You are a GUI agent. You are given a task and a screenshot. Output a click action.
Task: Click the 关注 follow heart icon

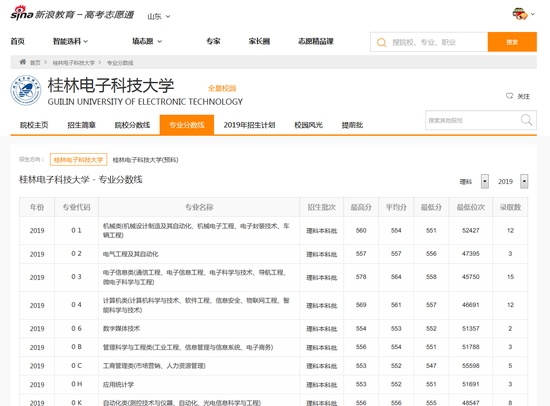coord(509,96)
